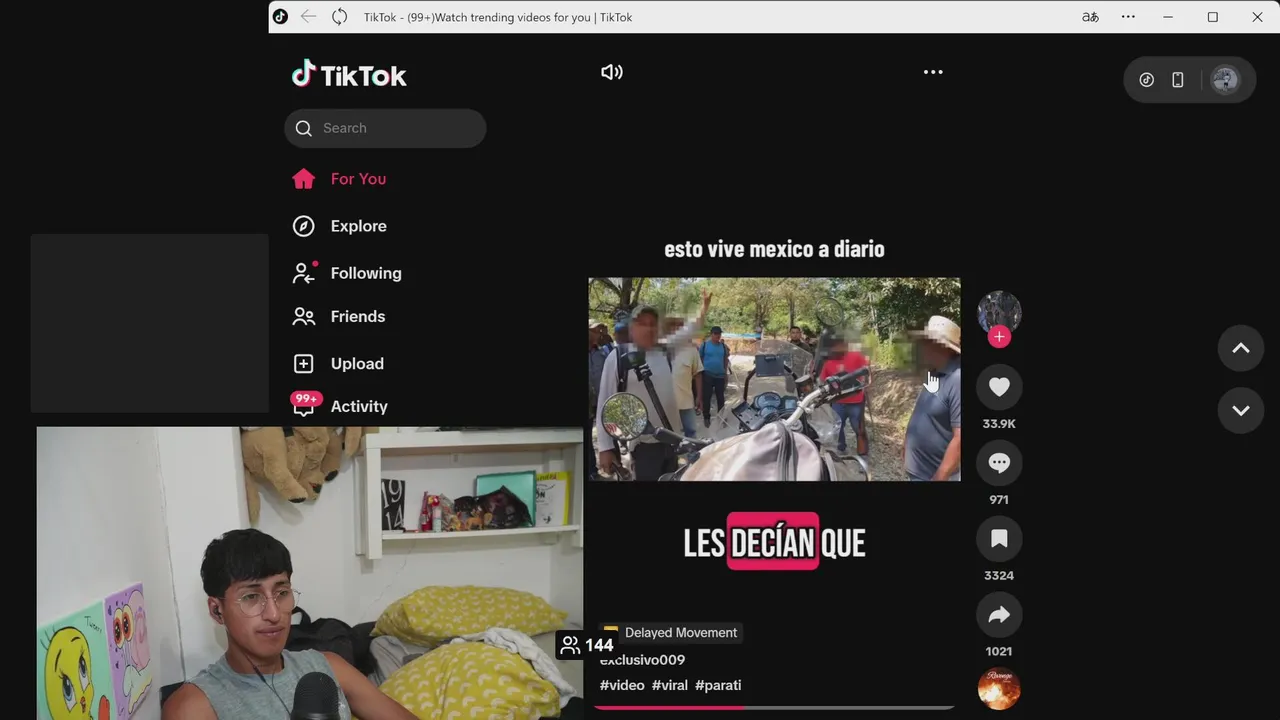Click the Explore compass icon
The image size is (1280, 720).
point(304,226)
